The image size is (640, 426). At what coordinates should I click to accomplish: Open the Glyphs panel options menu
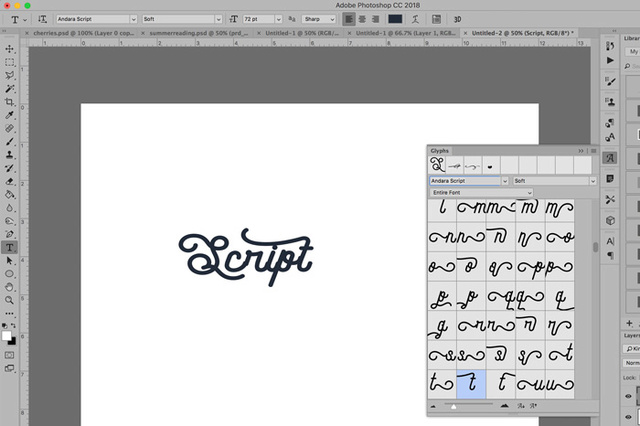[593, 151]
